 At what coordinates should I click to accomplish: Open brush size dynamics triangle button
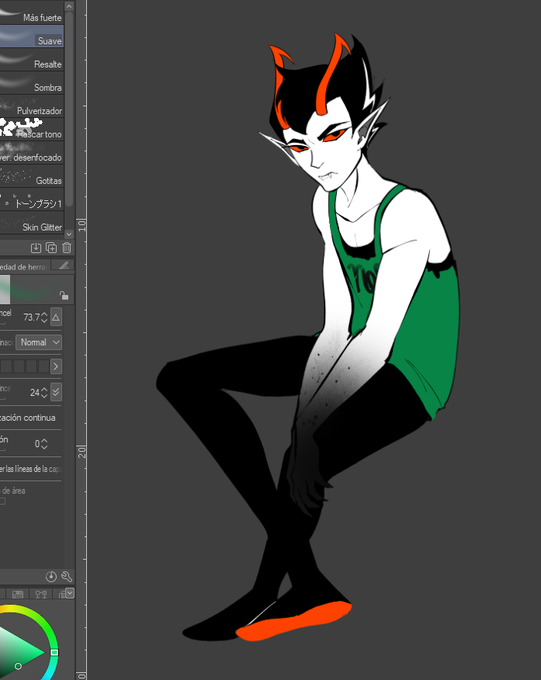[x=56, y=317]
